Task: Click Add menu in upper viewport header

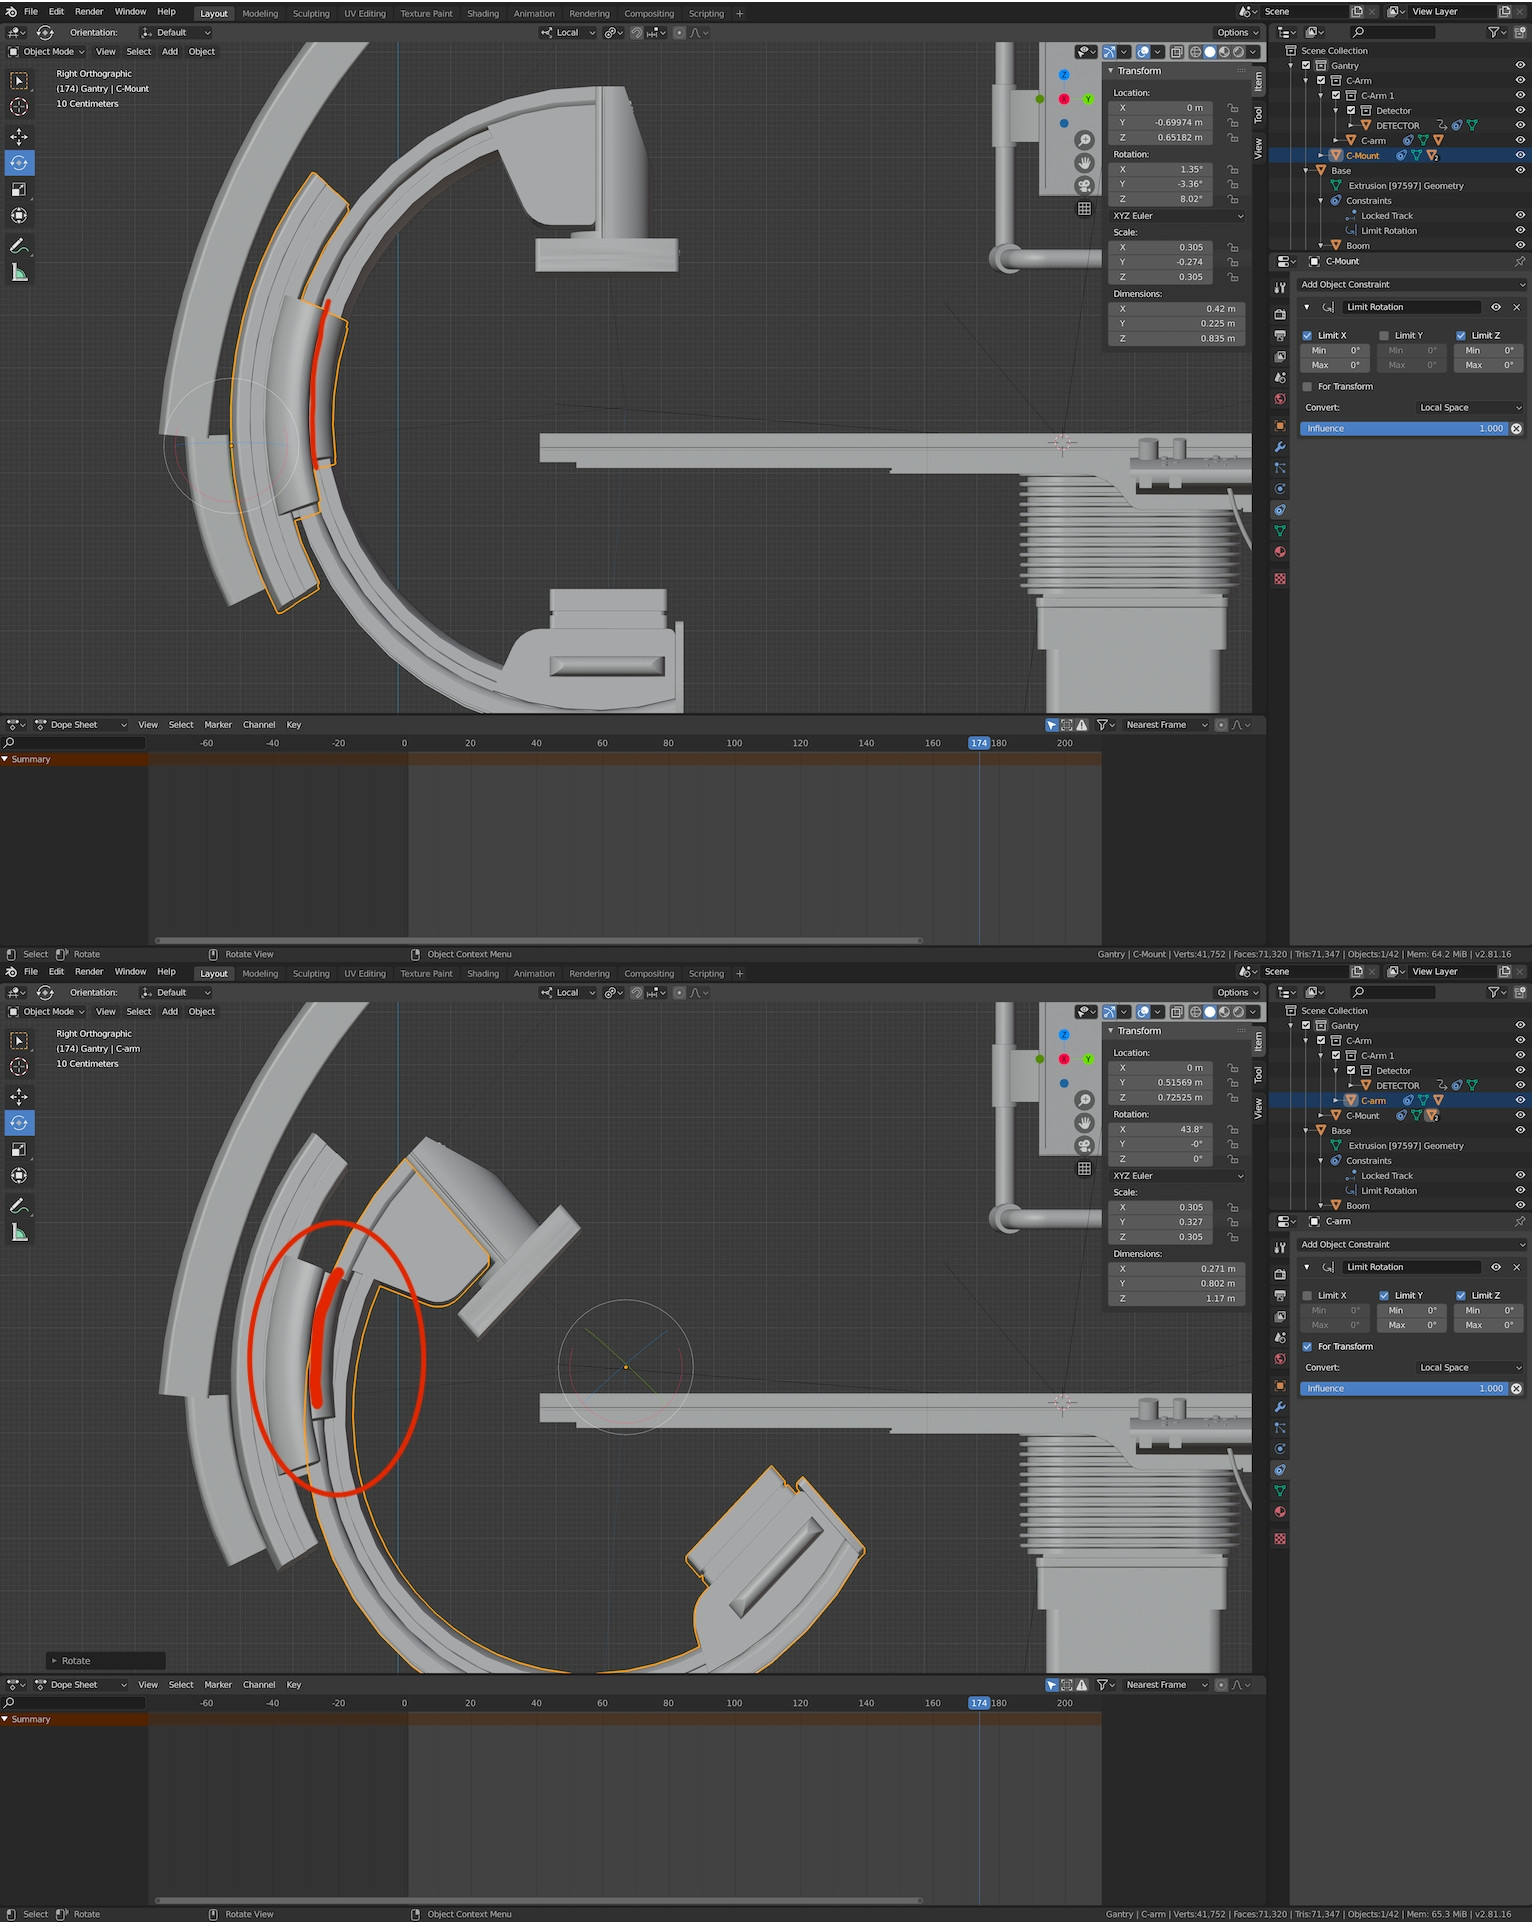Action: tap(170, 52)
